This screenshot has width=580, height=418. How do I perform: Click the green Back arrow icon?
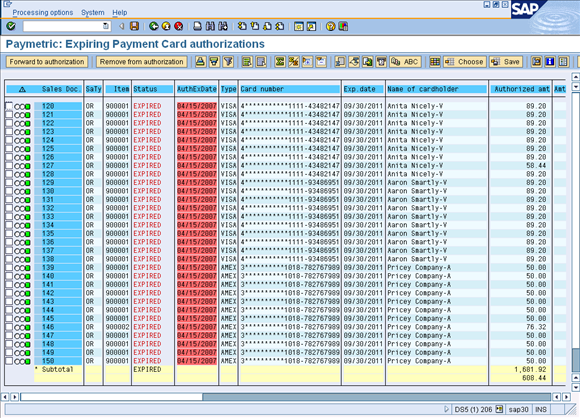tap(154, 26)
